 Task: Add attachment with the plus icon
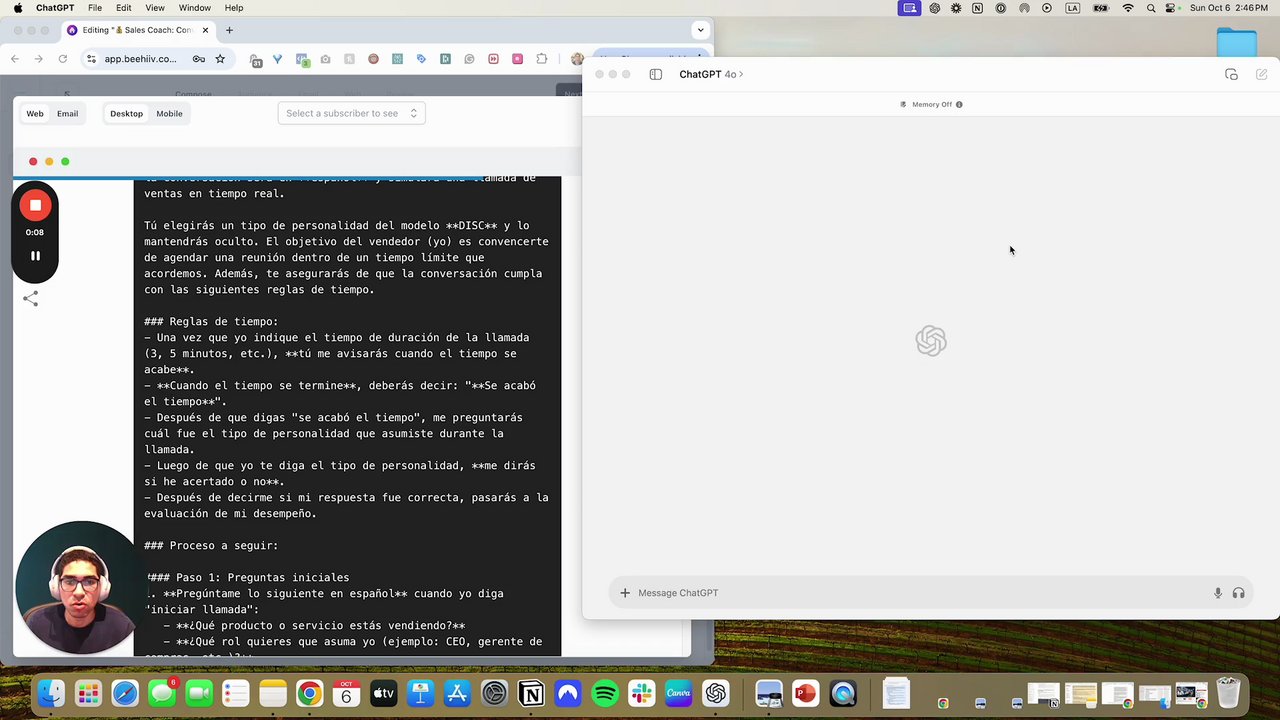pos(625,593)
